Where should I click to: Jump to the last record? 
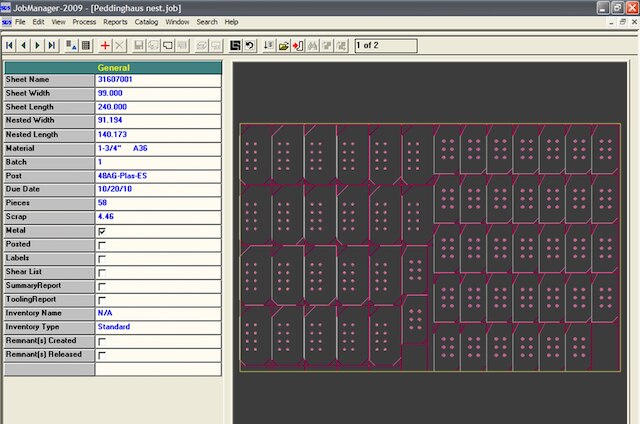coord(52,46)
